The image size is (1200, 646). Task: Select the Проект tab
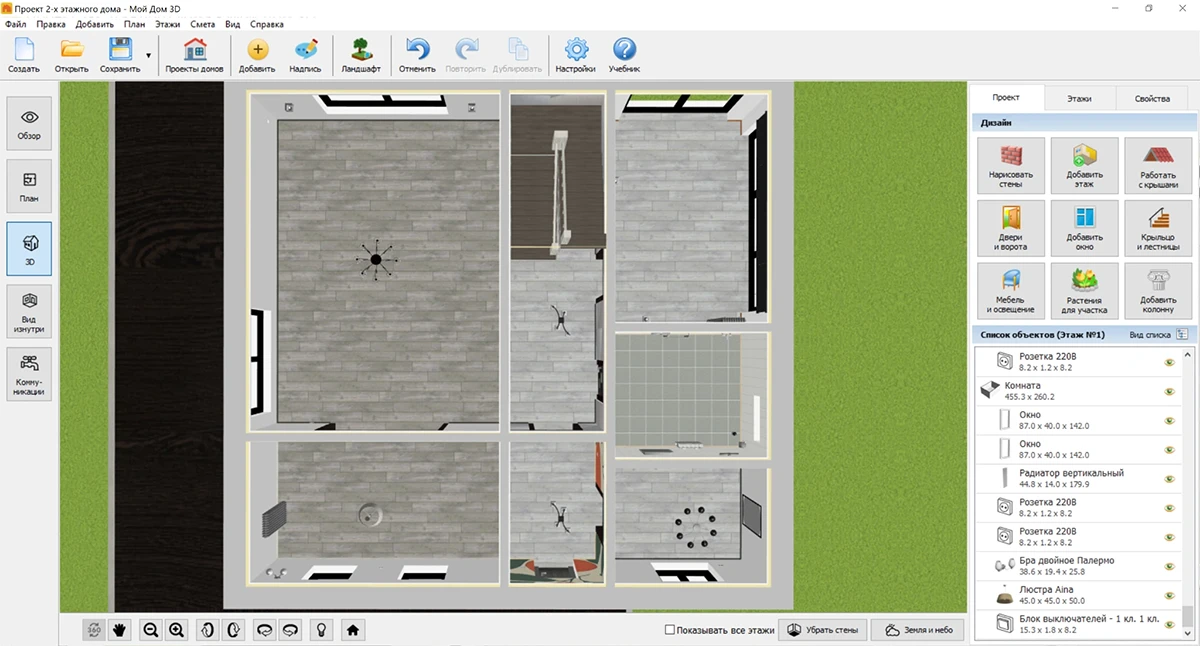click(x=1006, y=98)
